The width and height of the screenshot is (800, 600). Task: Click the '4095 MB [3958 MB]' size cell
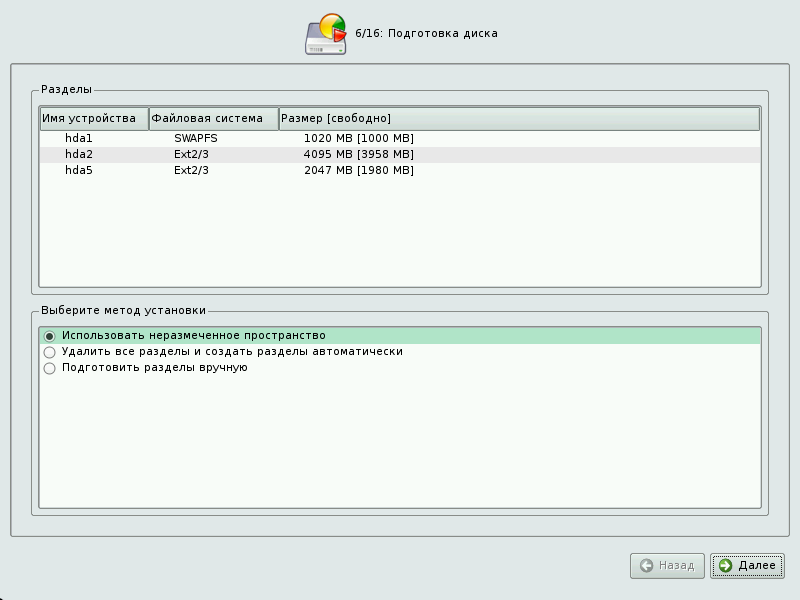(358, 155)
